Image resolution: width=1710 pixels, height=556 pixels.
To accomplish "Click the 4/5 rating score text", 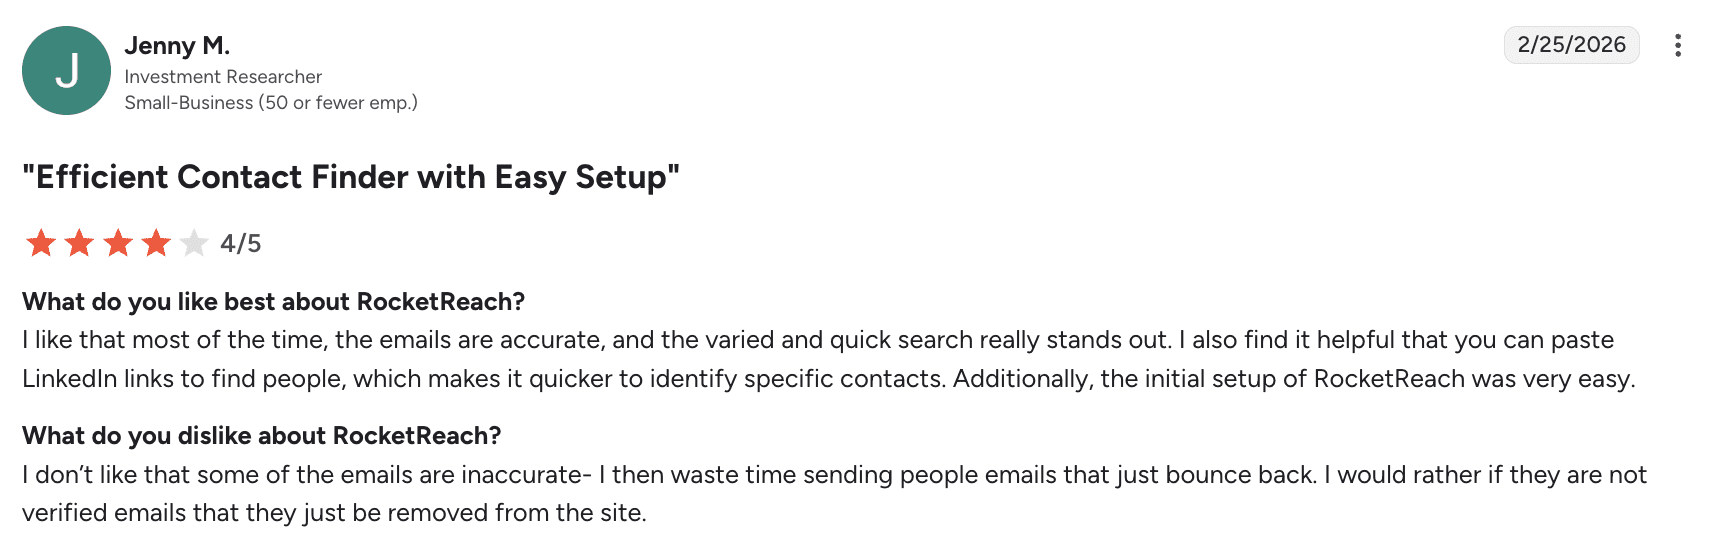I will coord(241,243).
